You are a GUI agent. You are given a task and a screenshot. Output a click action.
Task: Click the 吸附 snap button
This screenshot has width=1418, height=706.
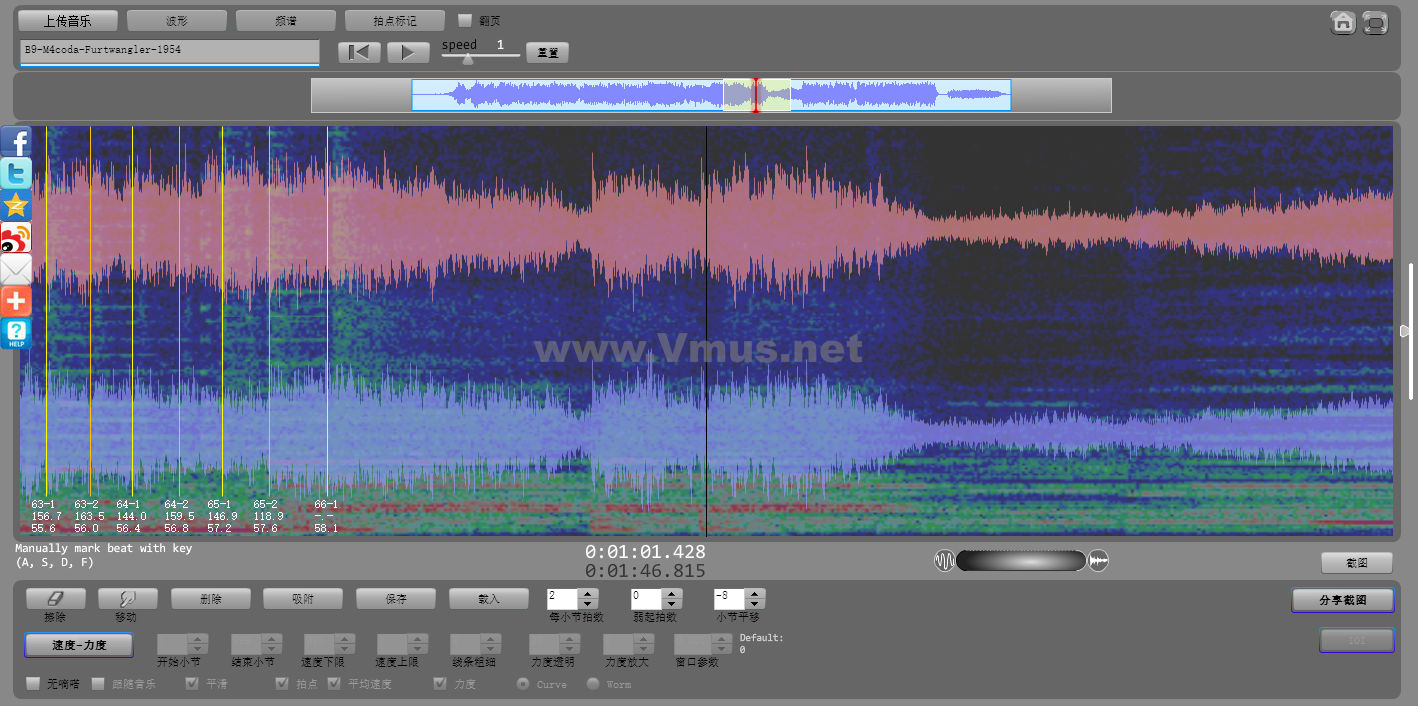pyautogui.click(x=303, y=599)
